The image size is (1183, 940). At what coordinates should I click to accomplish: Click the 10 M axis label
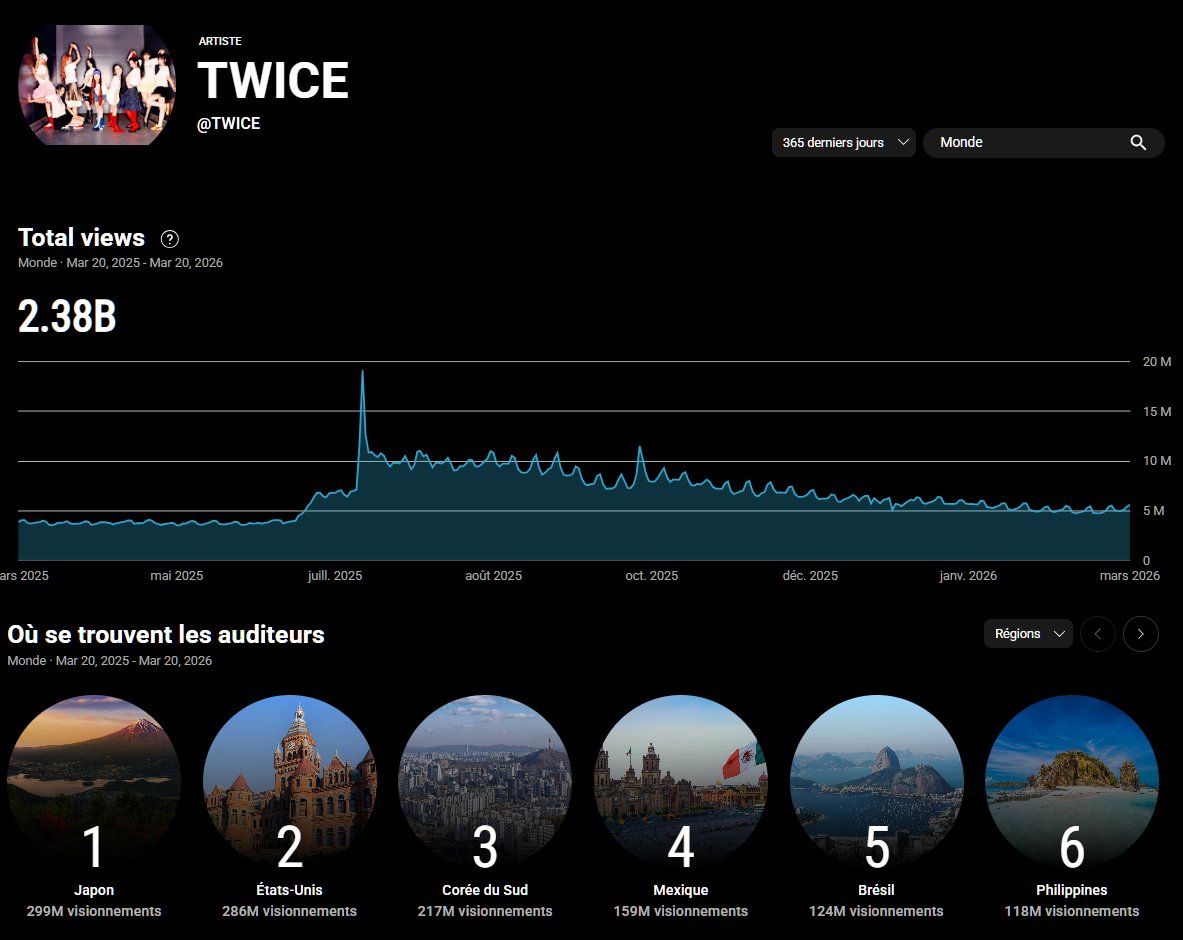tap(1157, 461)
